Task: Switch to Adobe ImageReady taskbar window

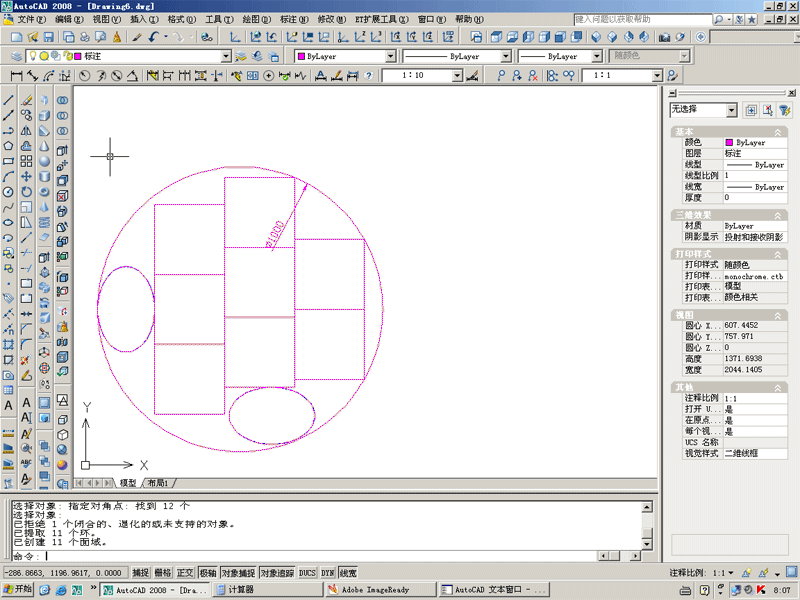Action: pos(381,589)
